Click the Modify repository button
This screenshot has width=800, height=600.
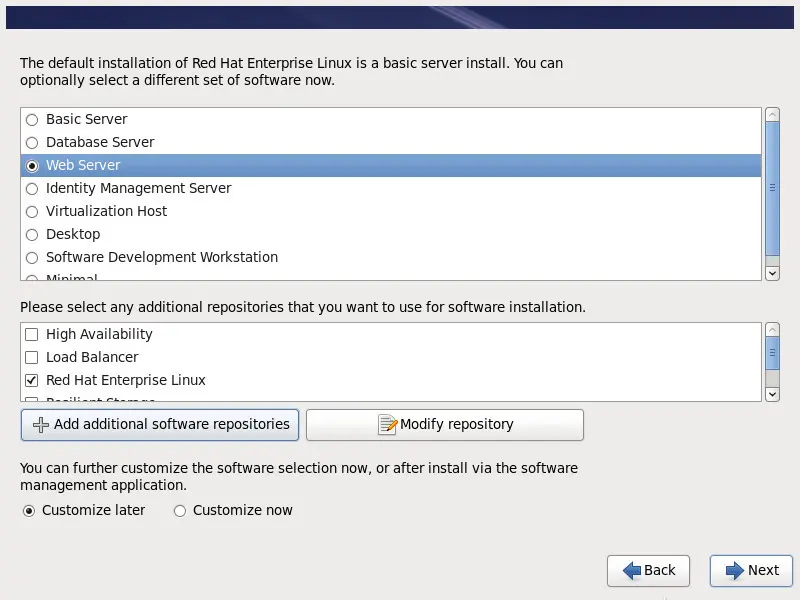tap(444, 424)
